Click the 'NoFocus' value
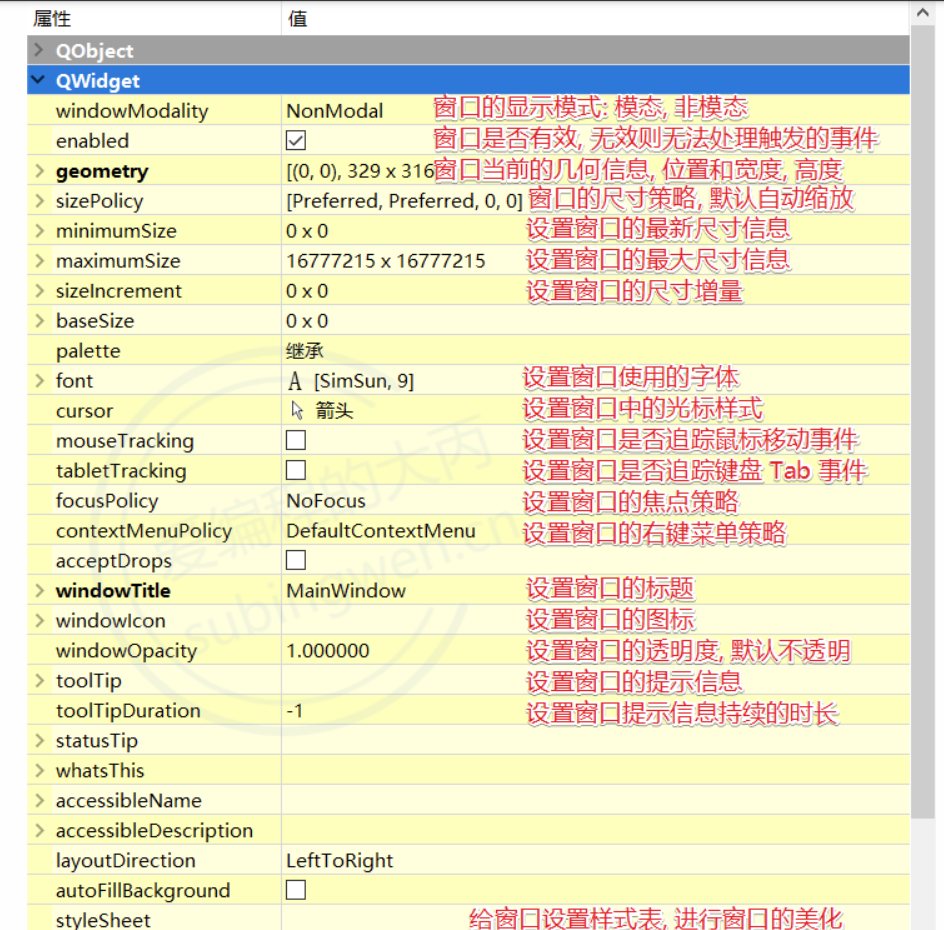The width and height of the screenshot is (944, 930). click(x=326, y=501)
